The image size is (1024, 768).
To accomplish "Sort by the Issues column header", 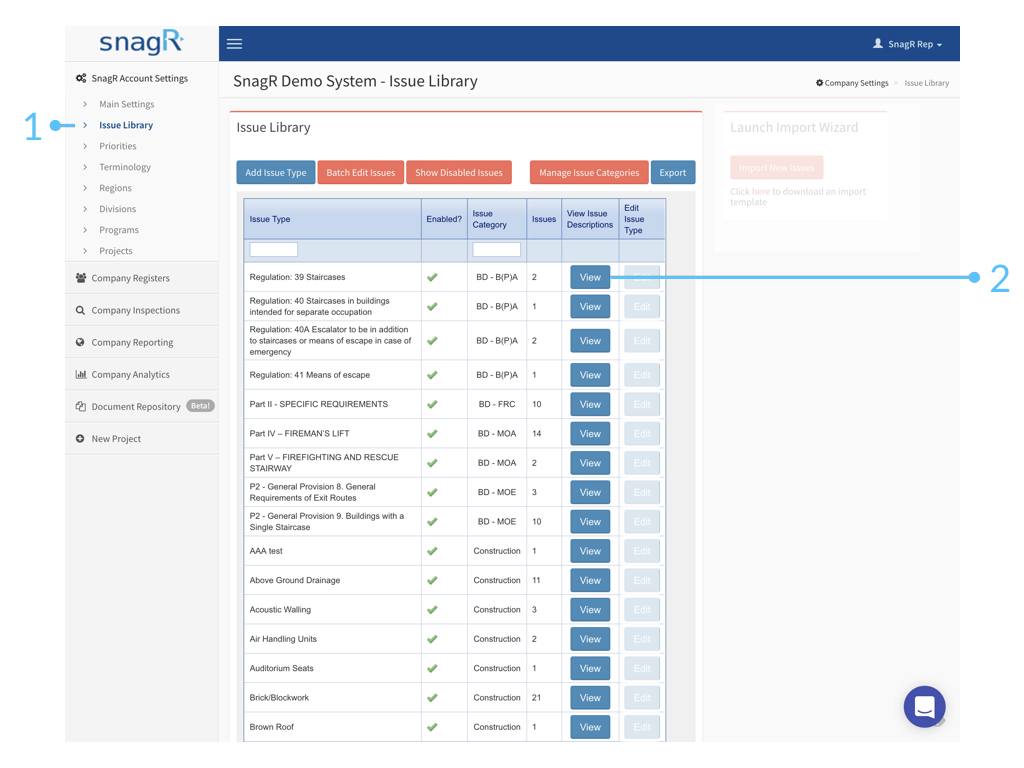I will coord(544,219).
